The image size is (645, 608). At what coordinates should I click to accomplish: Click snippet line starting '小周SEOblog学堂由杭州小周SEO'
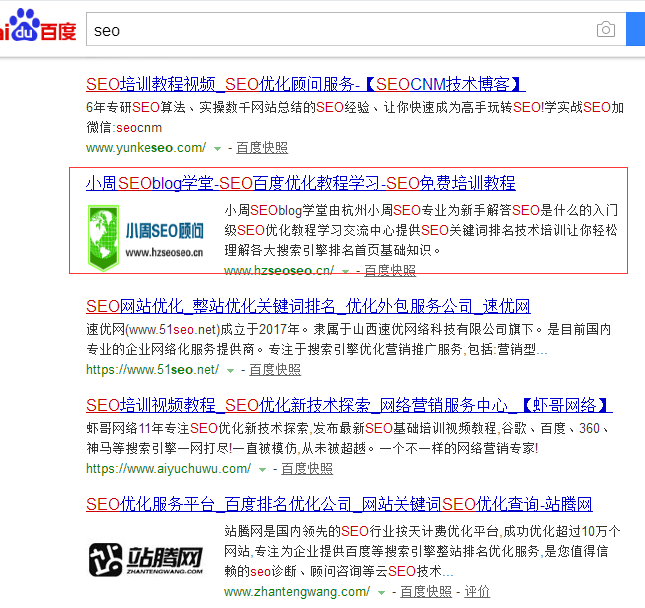tap(421, 210)
